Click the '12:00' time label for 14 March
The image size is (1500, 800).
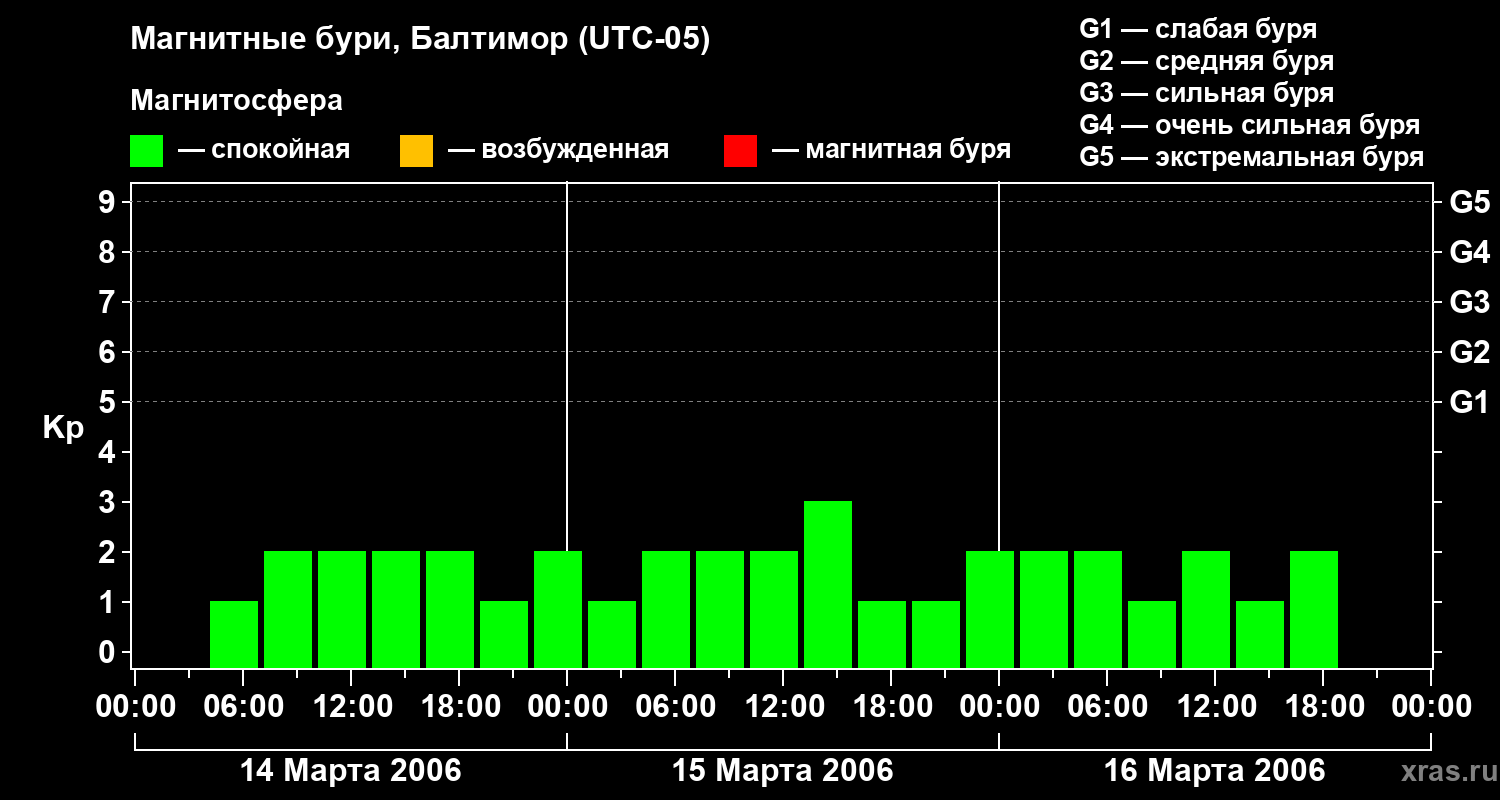(351, 706)
